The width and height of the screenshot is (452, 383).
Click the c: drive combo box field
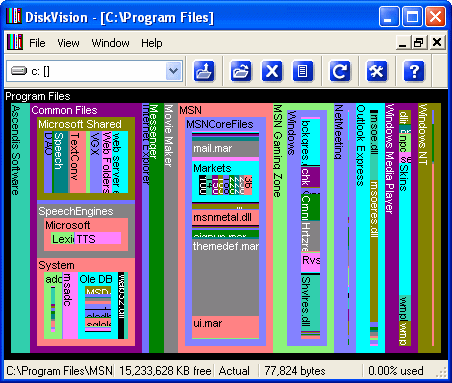click(94, 71)
